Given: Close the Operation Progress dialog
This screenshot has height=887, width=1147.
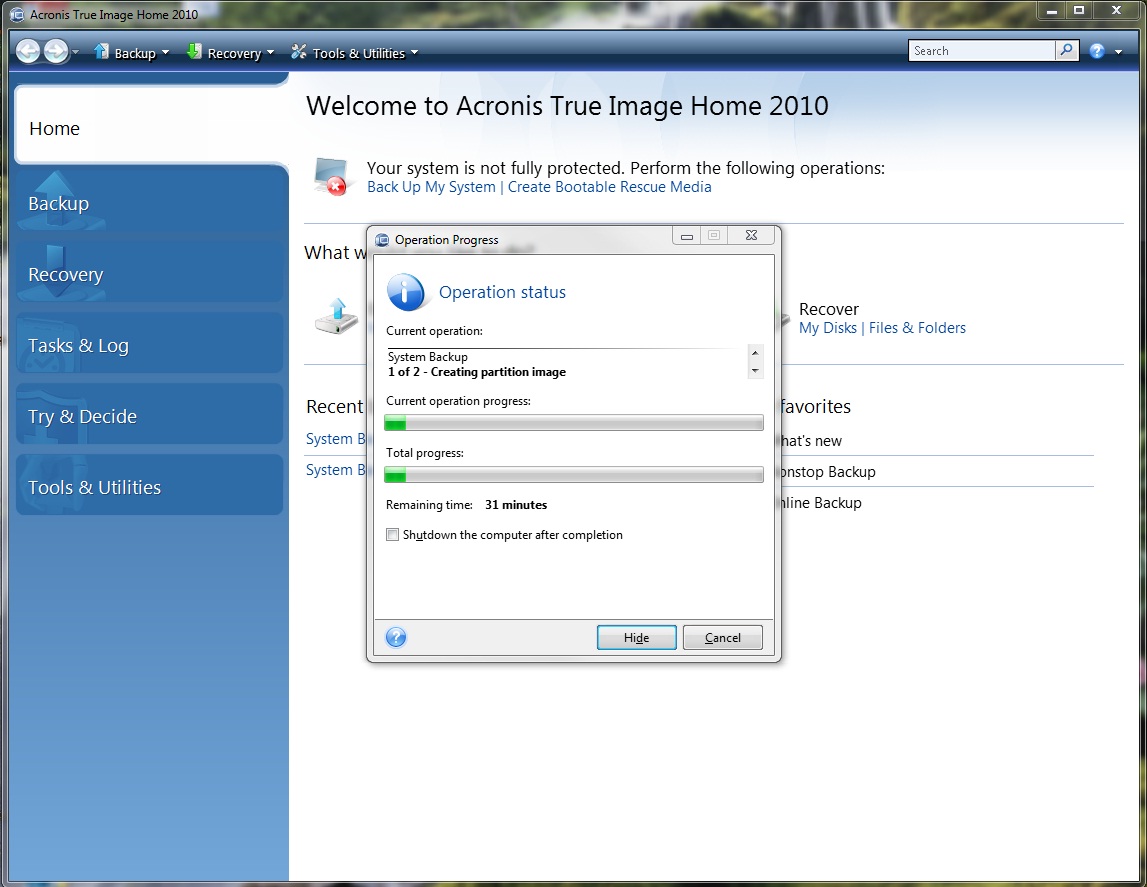Looking at the screenshot, I should coord(751,235).
